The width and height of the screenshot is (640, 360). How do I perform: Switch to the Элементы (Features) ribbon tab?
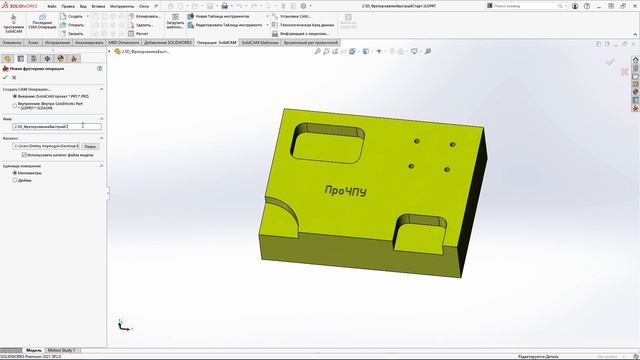(12, 42)
